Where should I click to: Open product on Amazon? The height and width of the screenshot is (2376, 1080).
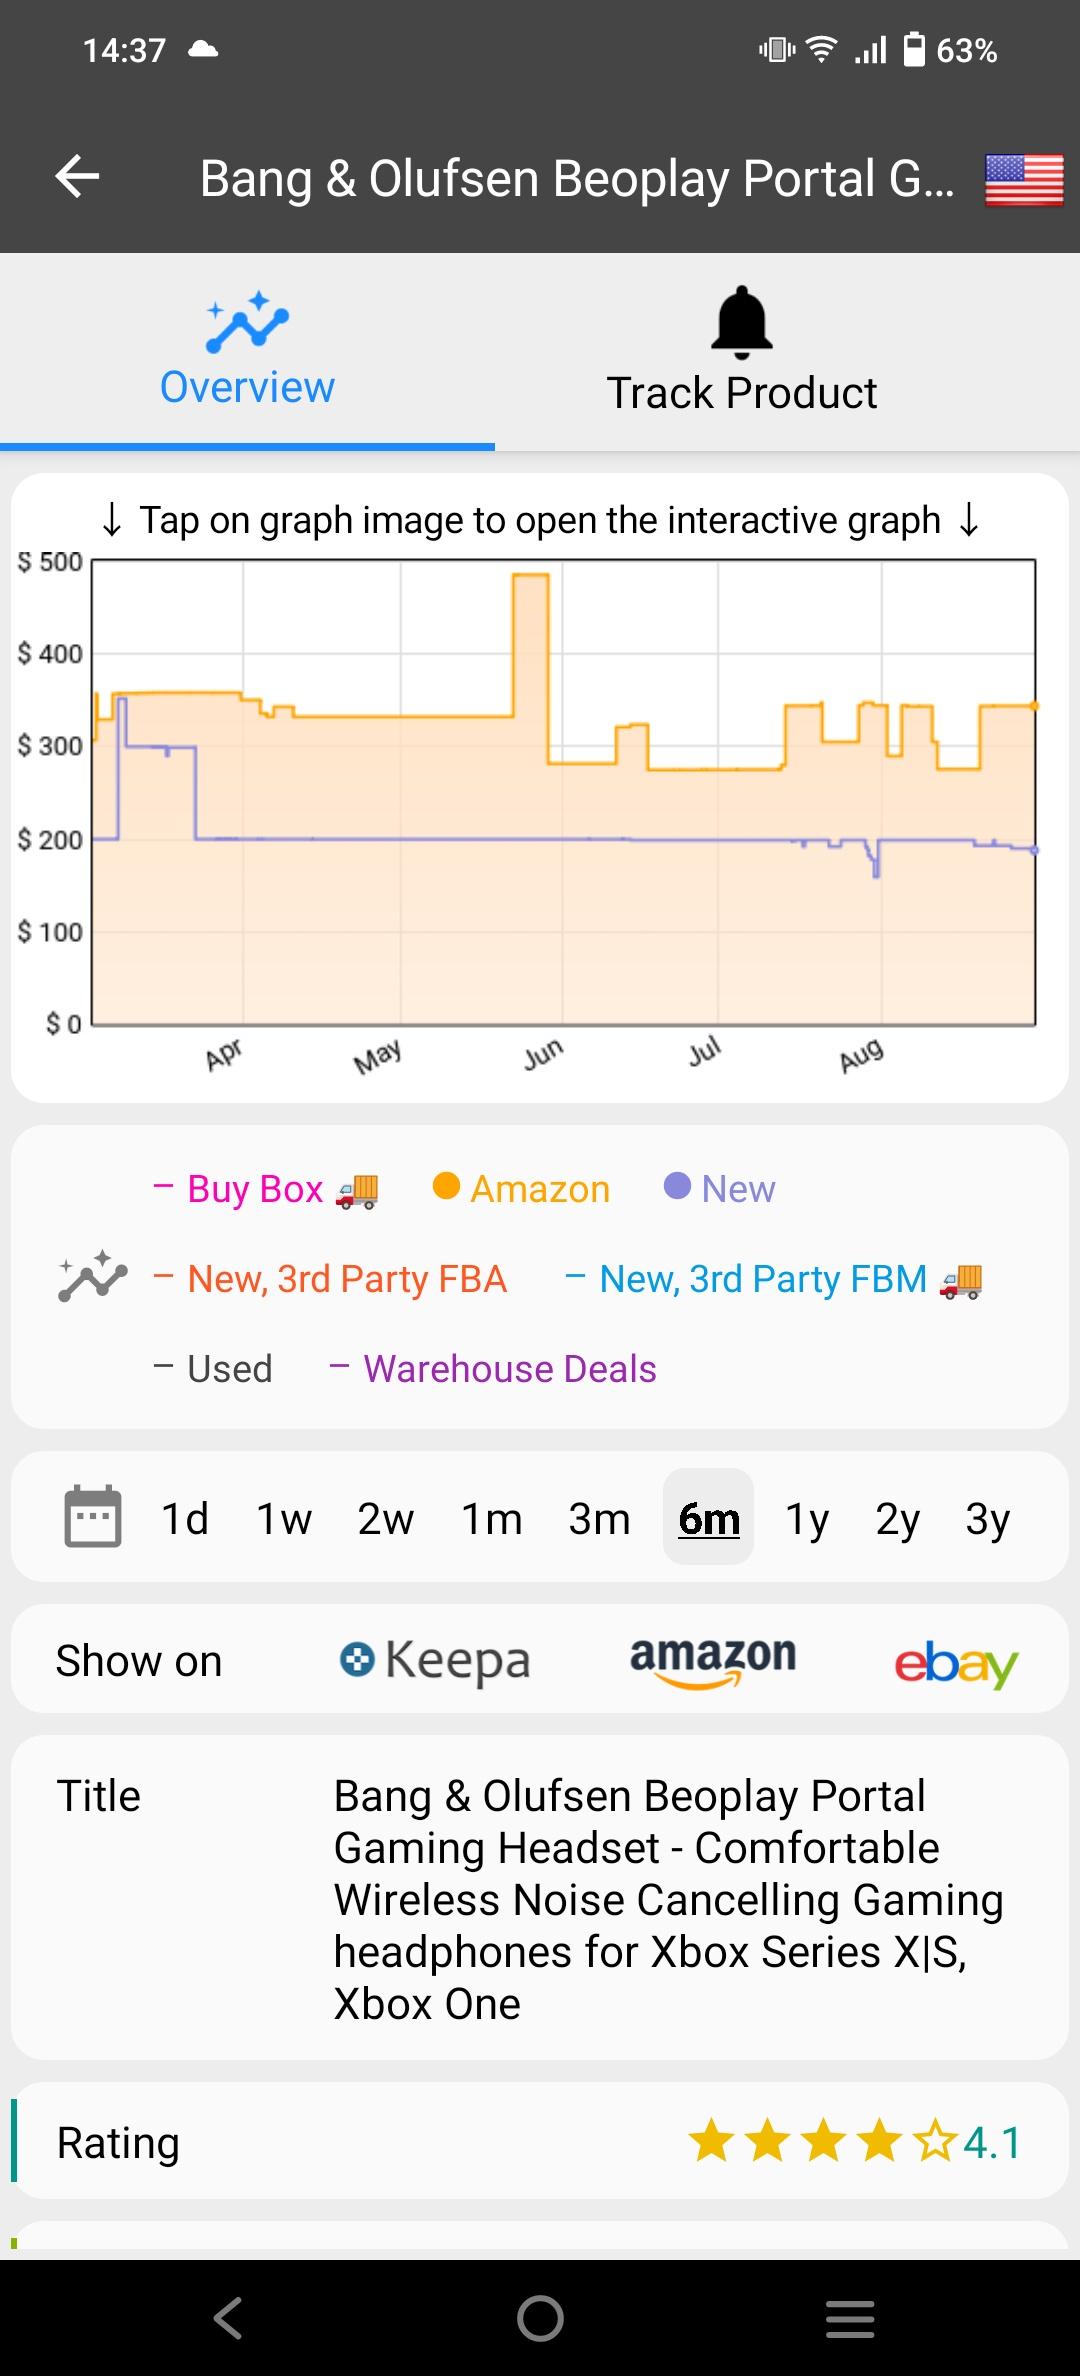tap(712, 1660)
